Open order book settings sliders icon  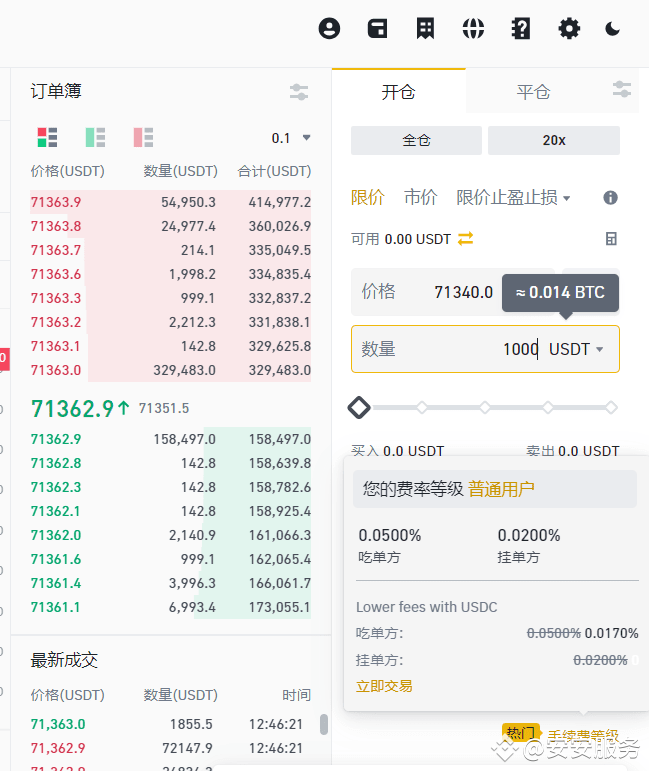pyautogui.click(x=298, y=92)
